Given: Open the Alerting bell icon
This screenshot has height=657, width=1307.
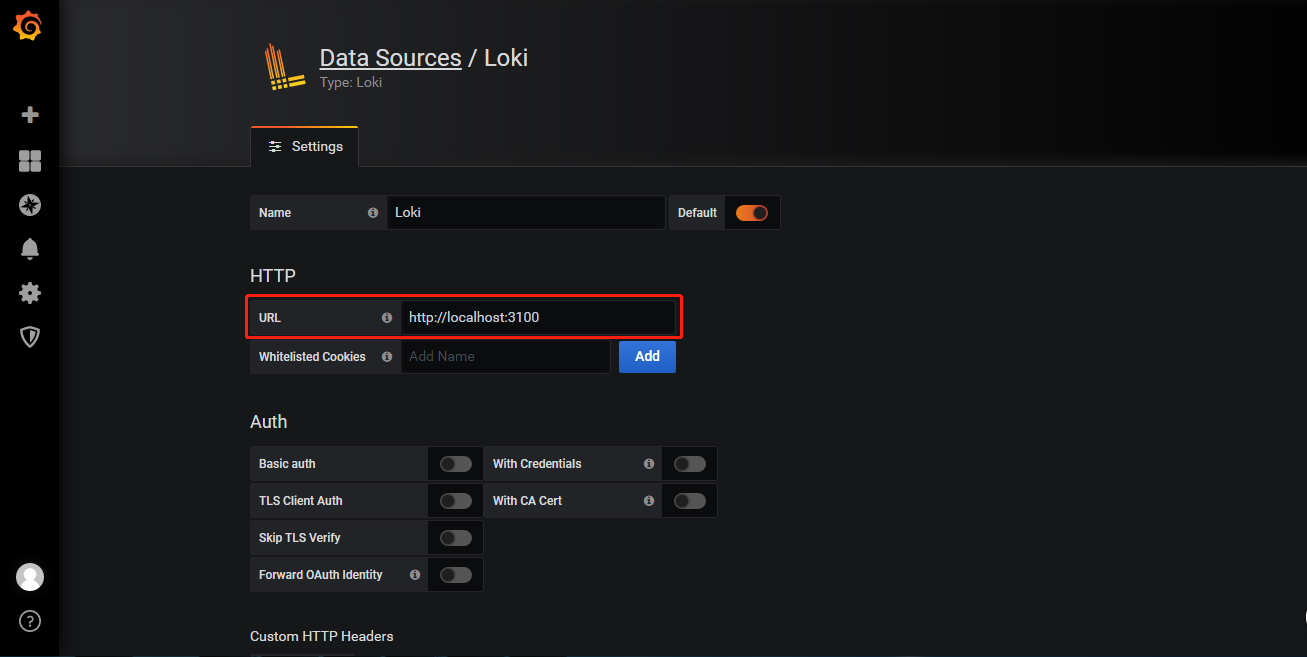Looking at the screenshot, I should point(30,249).
